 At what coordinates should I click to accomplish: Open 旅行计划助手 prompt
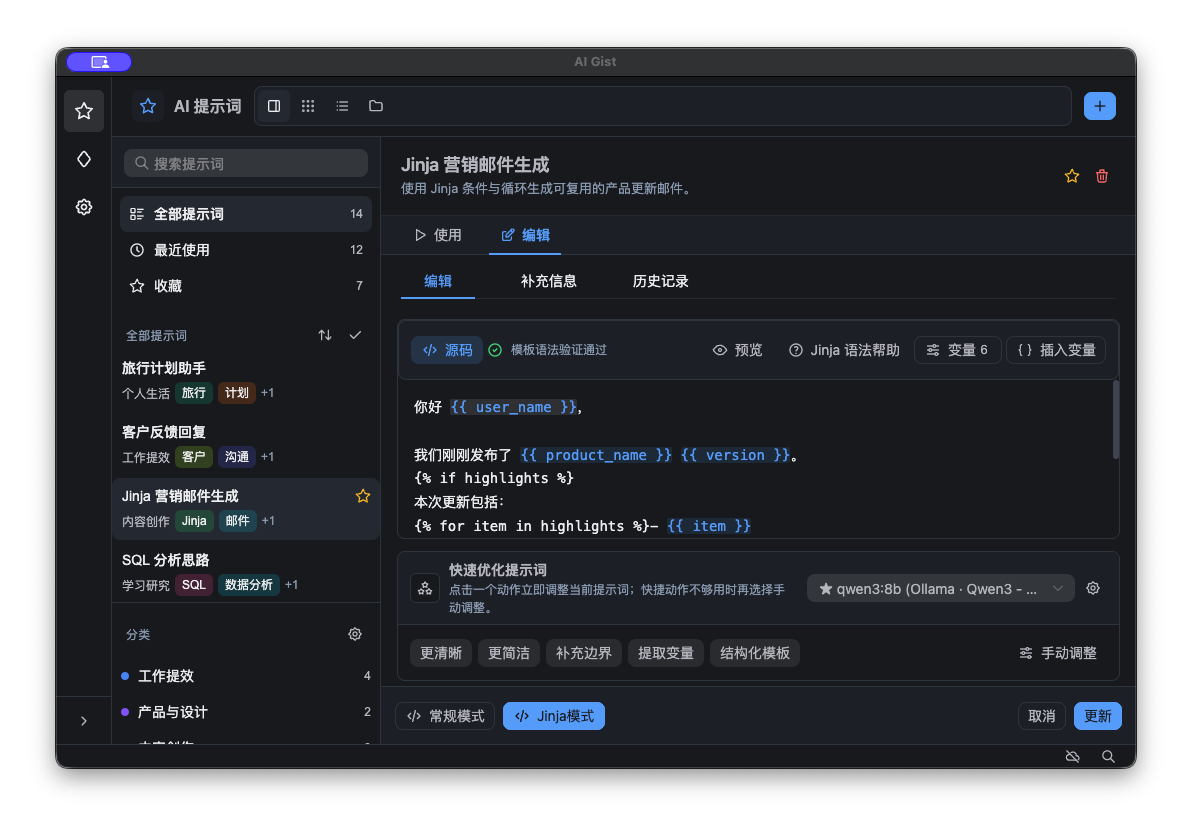click(246, 380)
